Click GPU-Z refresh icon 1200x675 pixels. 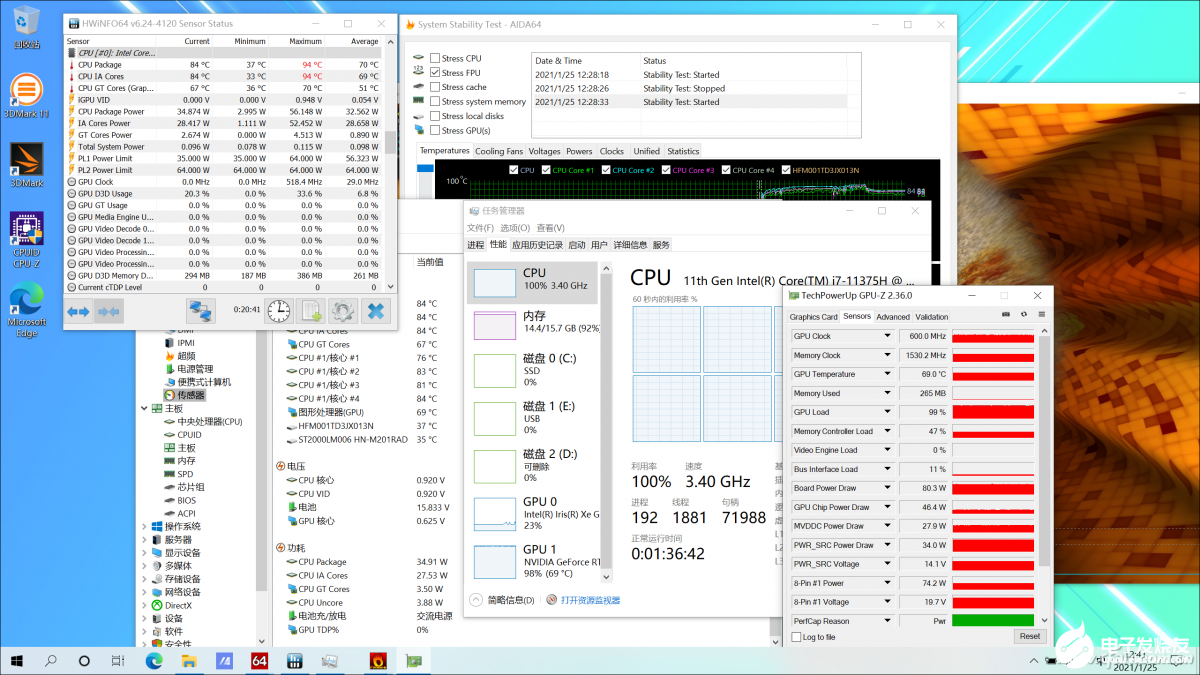point(1023,315)
